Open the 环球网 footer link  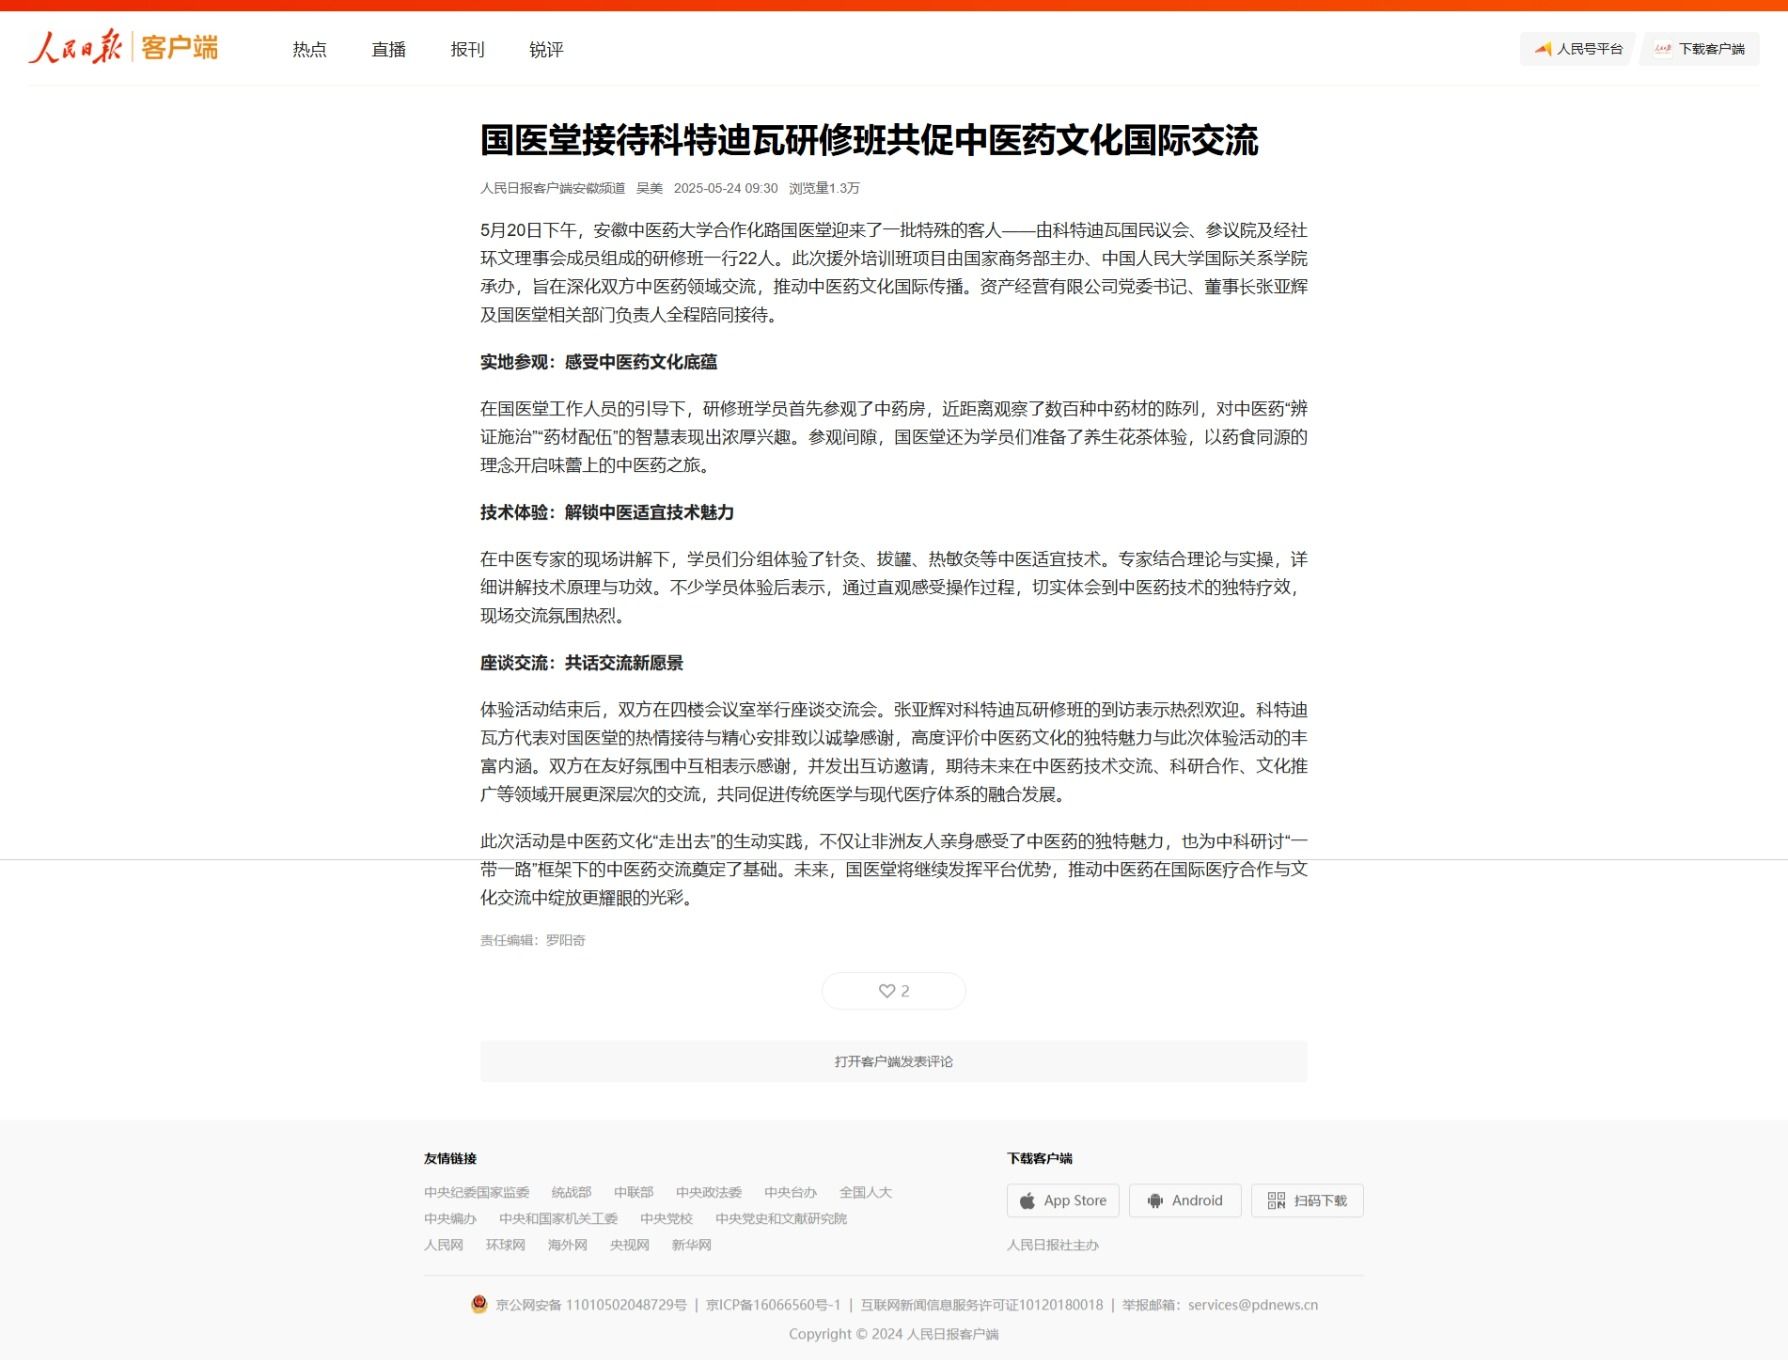point(505,1245)
